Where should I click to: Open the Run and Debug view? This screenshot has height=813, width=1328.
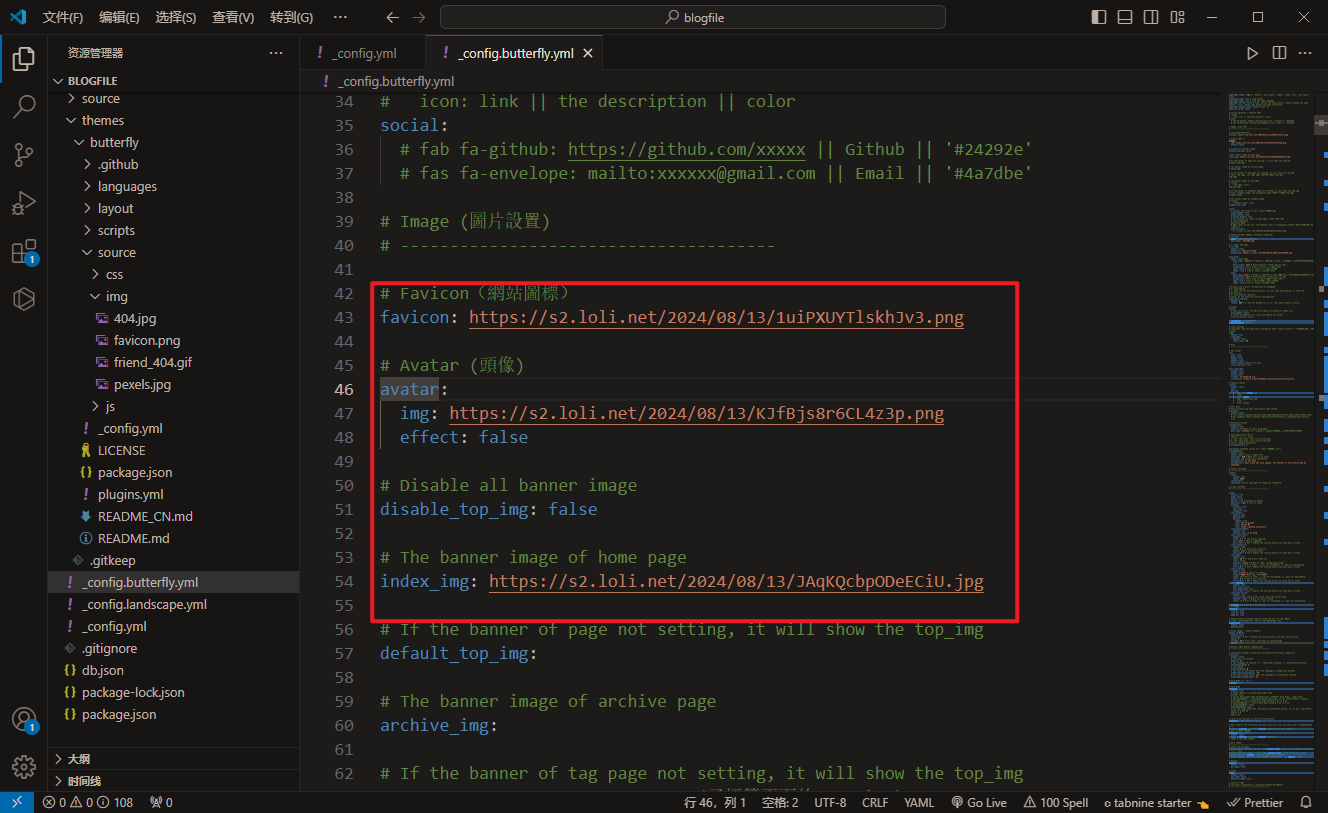(24, 203)
